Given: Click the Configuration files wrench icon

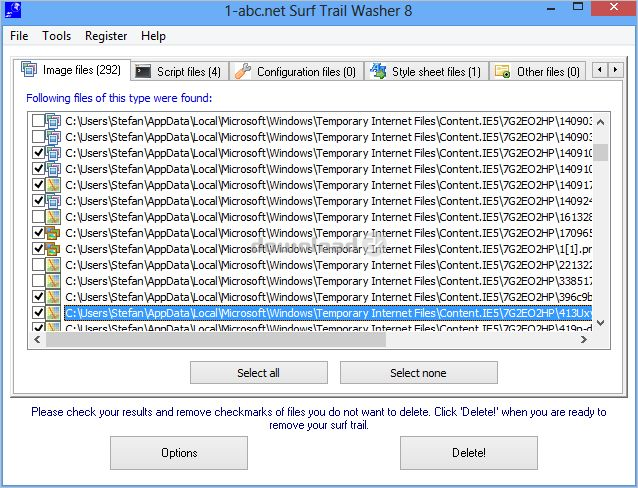Looking at the screenshot, I should click(243, 71).
